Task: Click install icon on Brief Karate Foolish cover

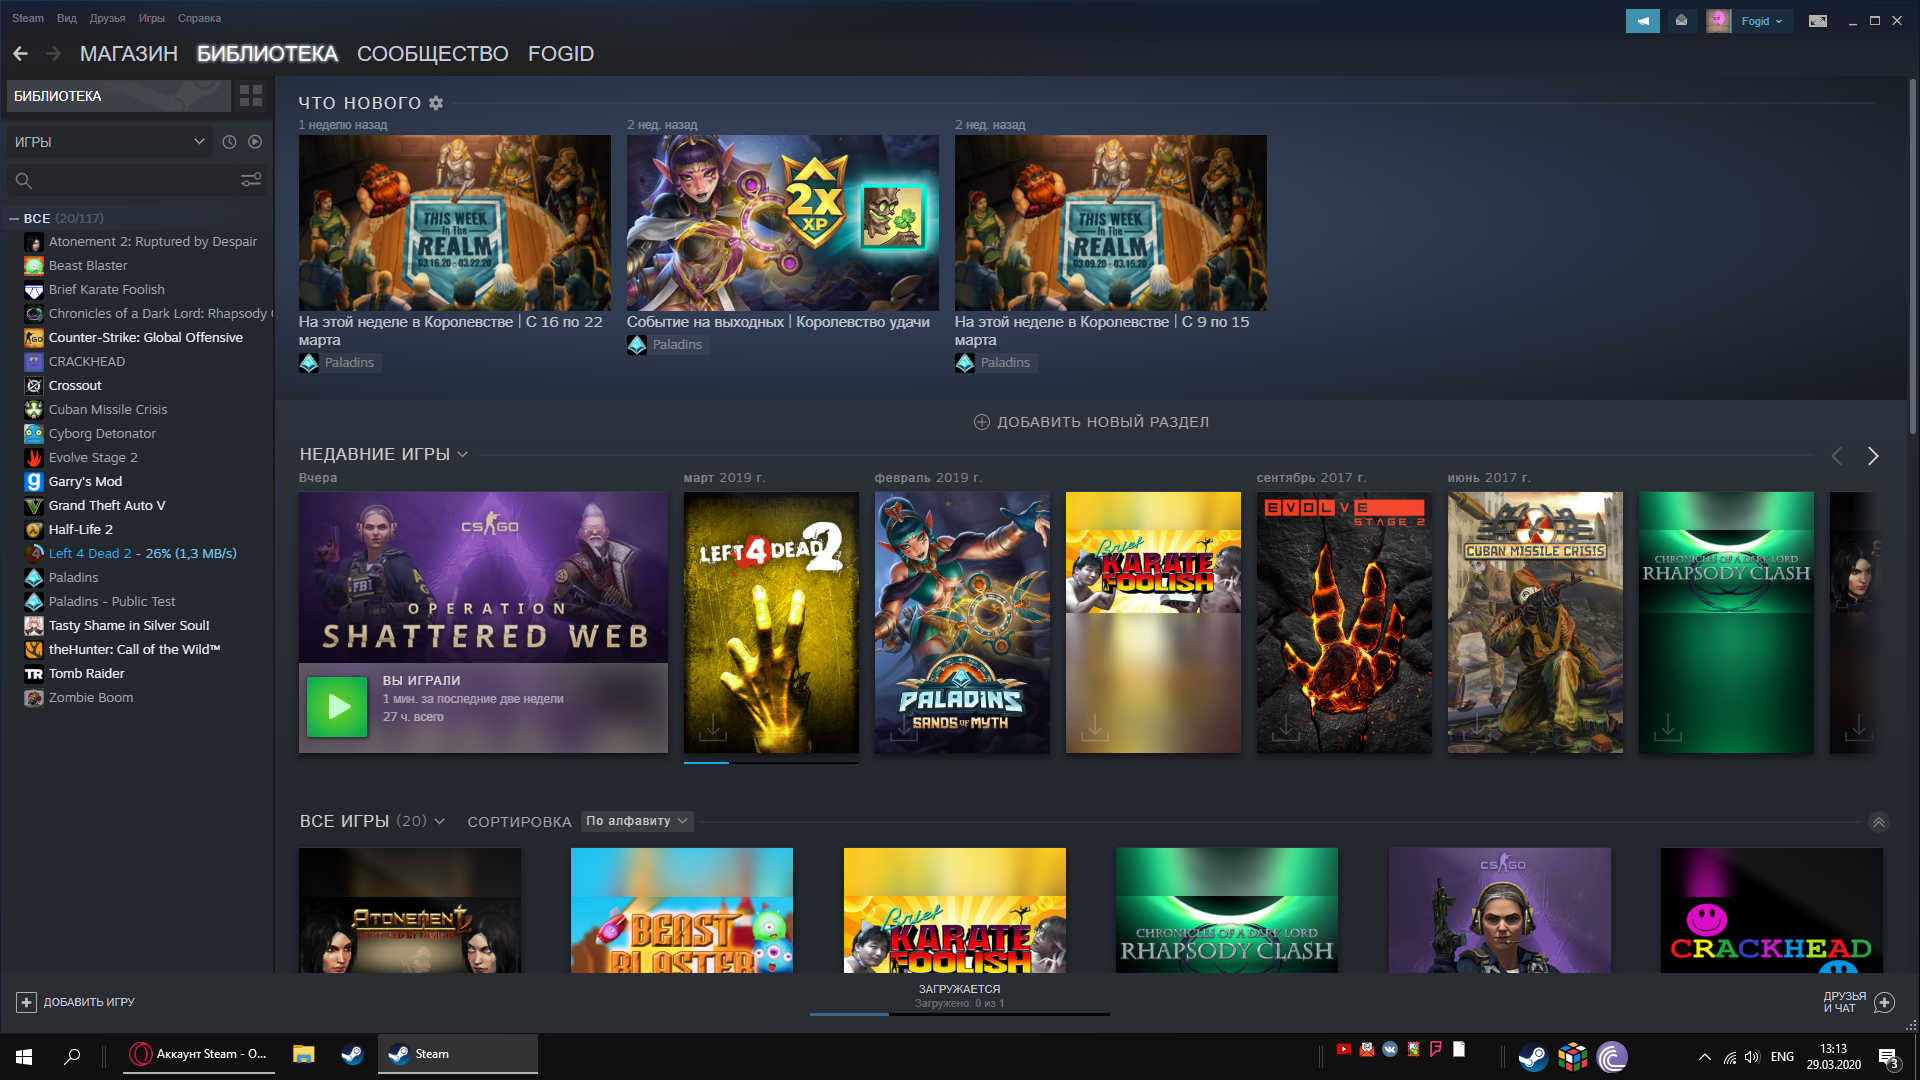Action: 1095,726
